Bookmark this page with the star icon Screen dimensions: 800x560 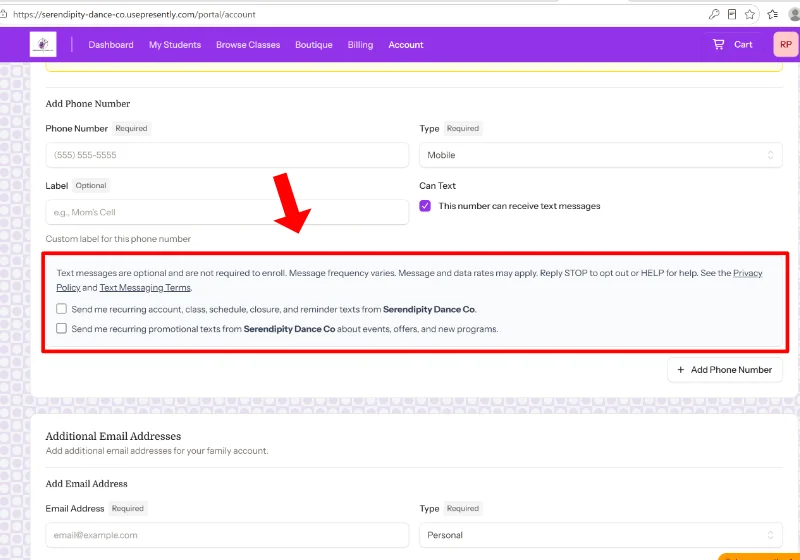point(749,14)
